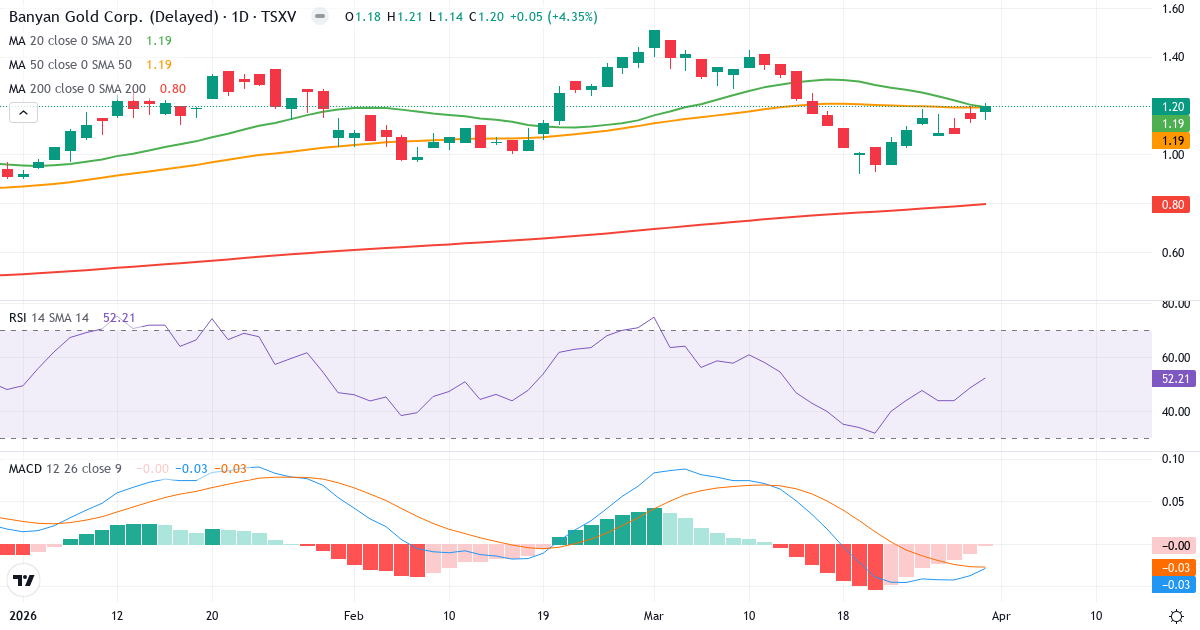Click the Mar label on the time axis
The image size is (1200, 630).
653,617
